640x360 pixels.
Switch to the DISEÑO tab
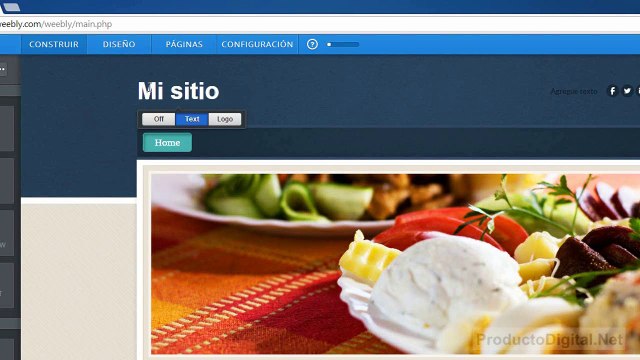(119, 44)
